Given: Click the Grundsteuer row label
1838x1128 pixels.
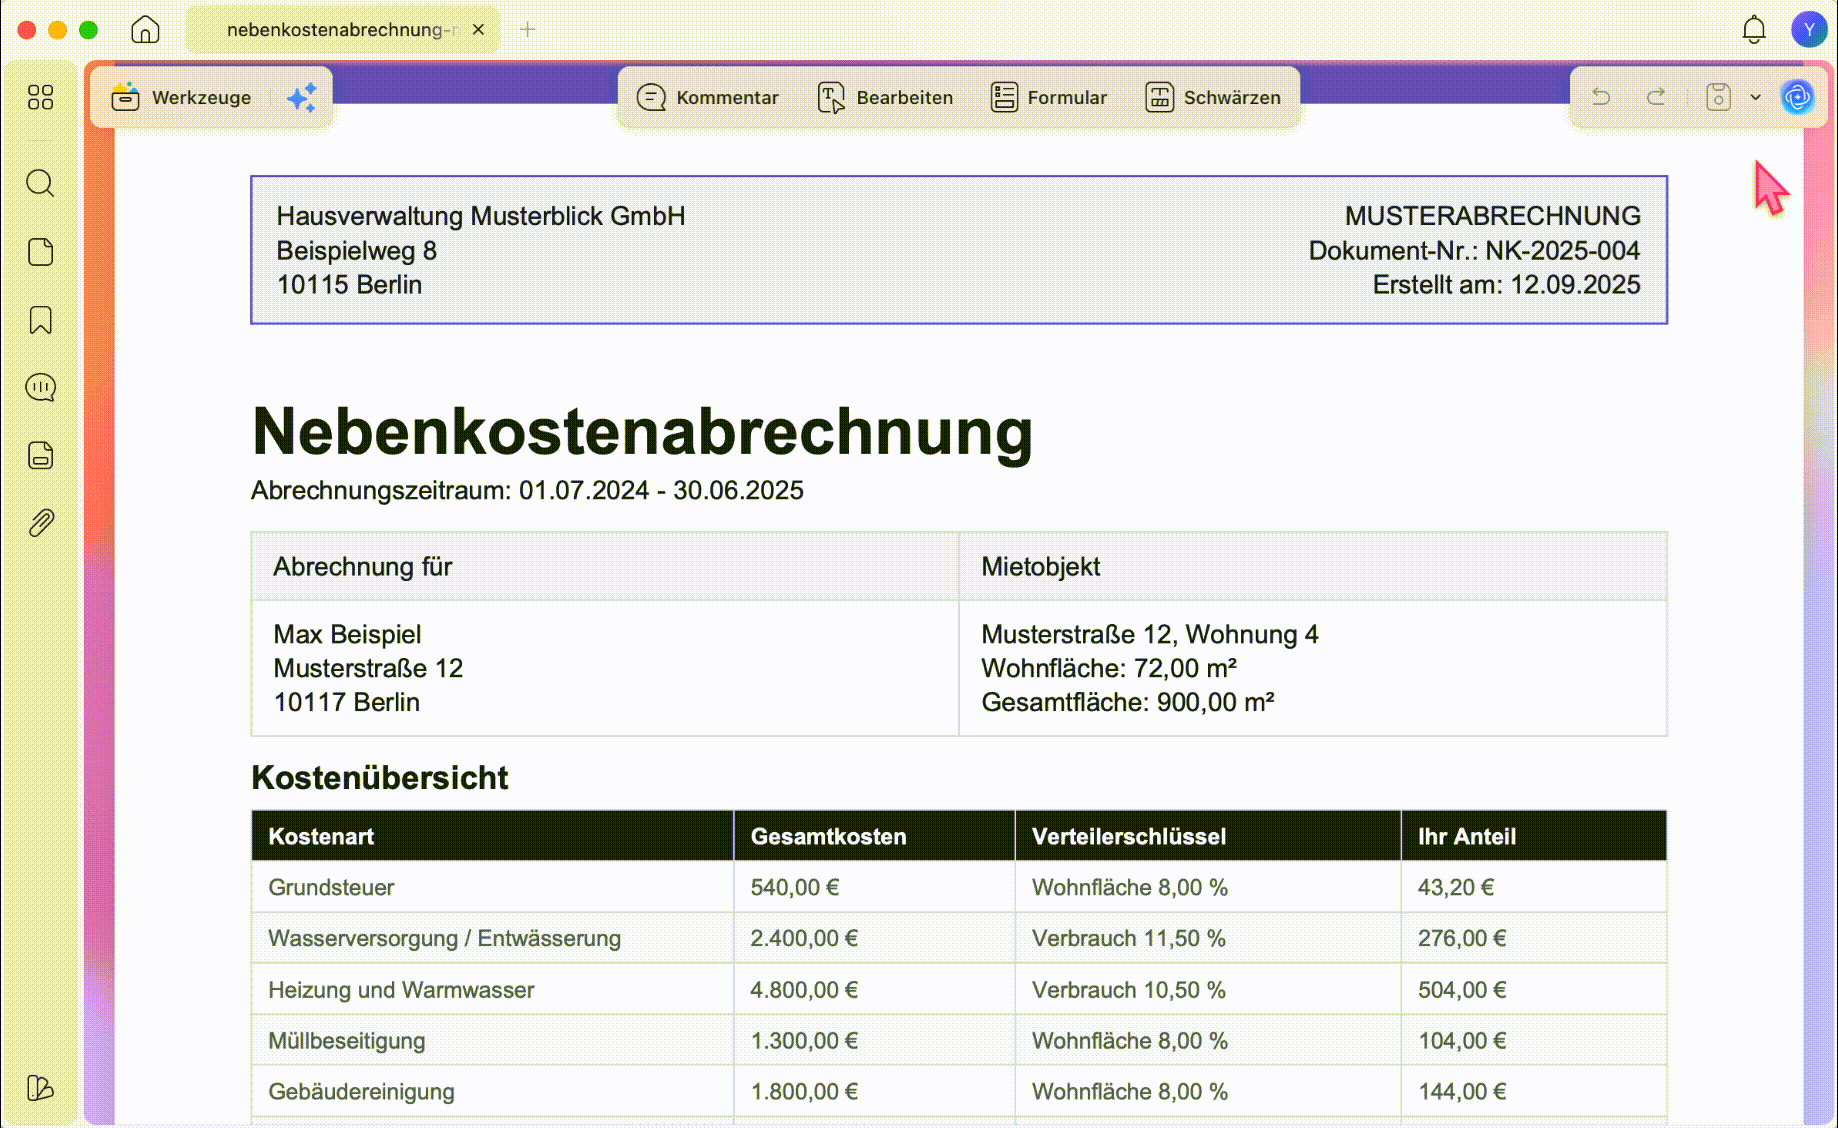Looking at the screenshot, I should click(x=331, y=887).
